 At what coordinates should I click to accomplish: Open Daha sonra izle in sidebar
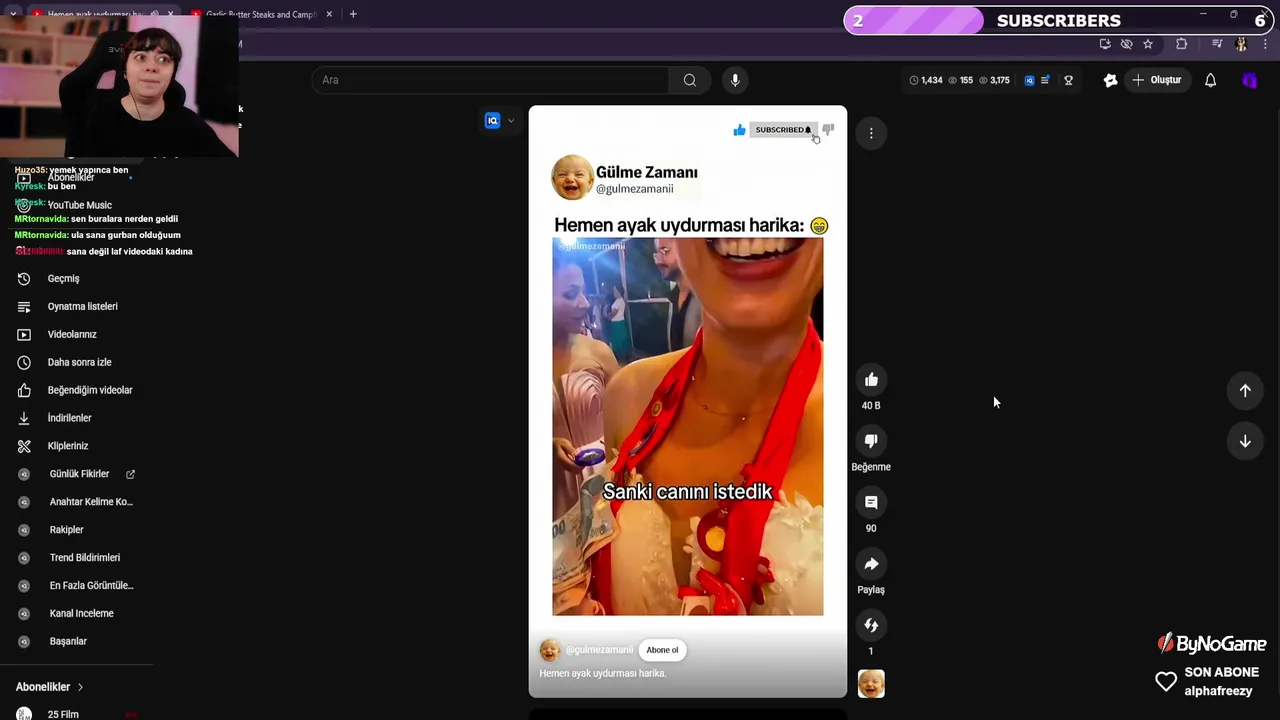tap(79, 363)
